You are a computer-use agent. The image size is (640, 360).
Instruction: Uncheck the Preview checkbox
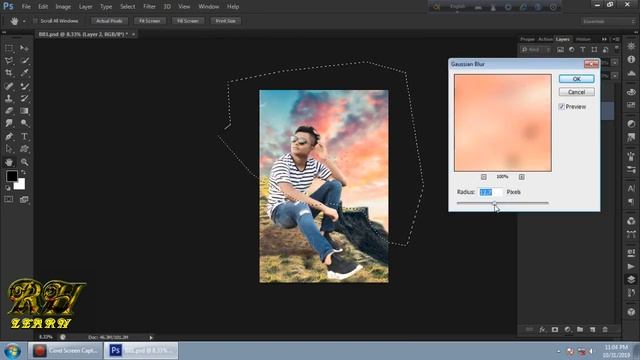(562, 107)
